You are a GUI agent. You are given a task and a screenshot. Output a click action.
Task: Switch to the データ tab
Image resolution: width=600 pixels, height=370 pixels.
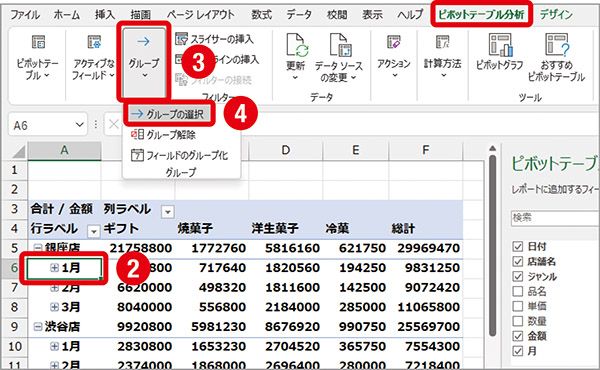tap(299, 15)
